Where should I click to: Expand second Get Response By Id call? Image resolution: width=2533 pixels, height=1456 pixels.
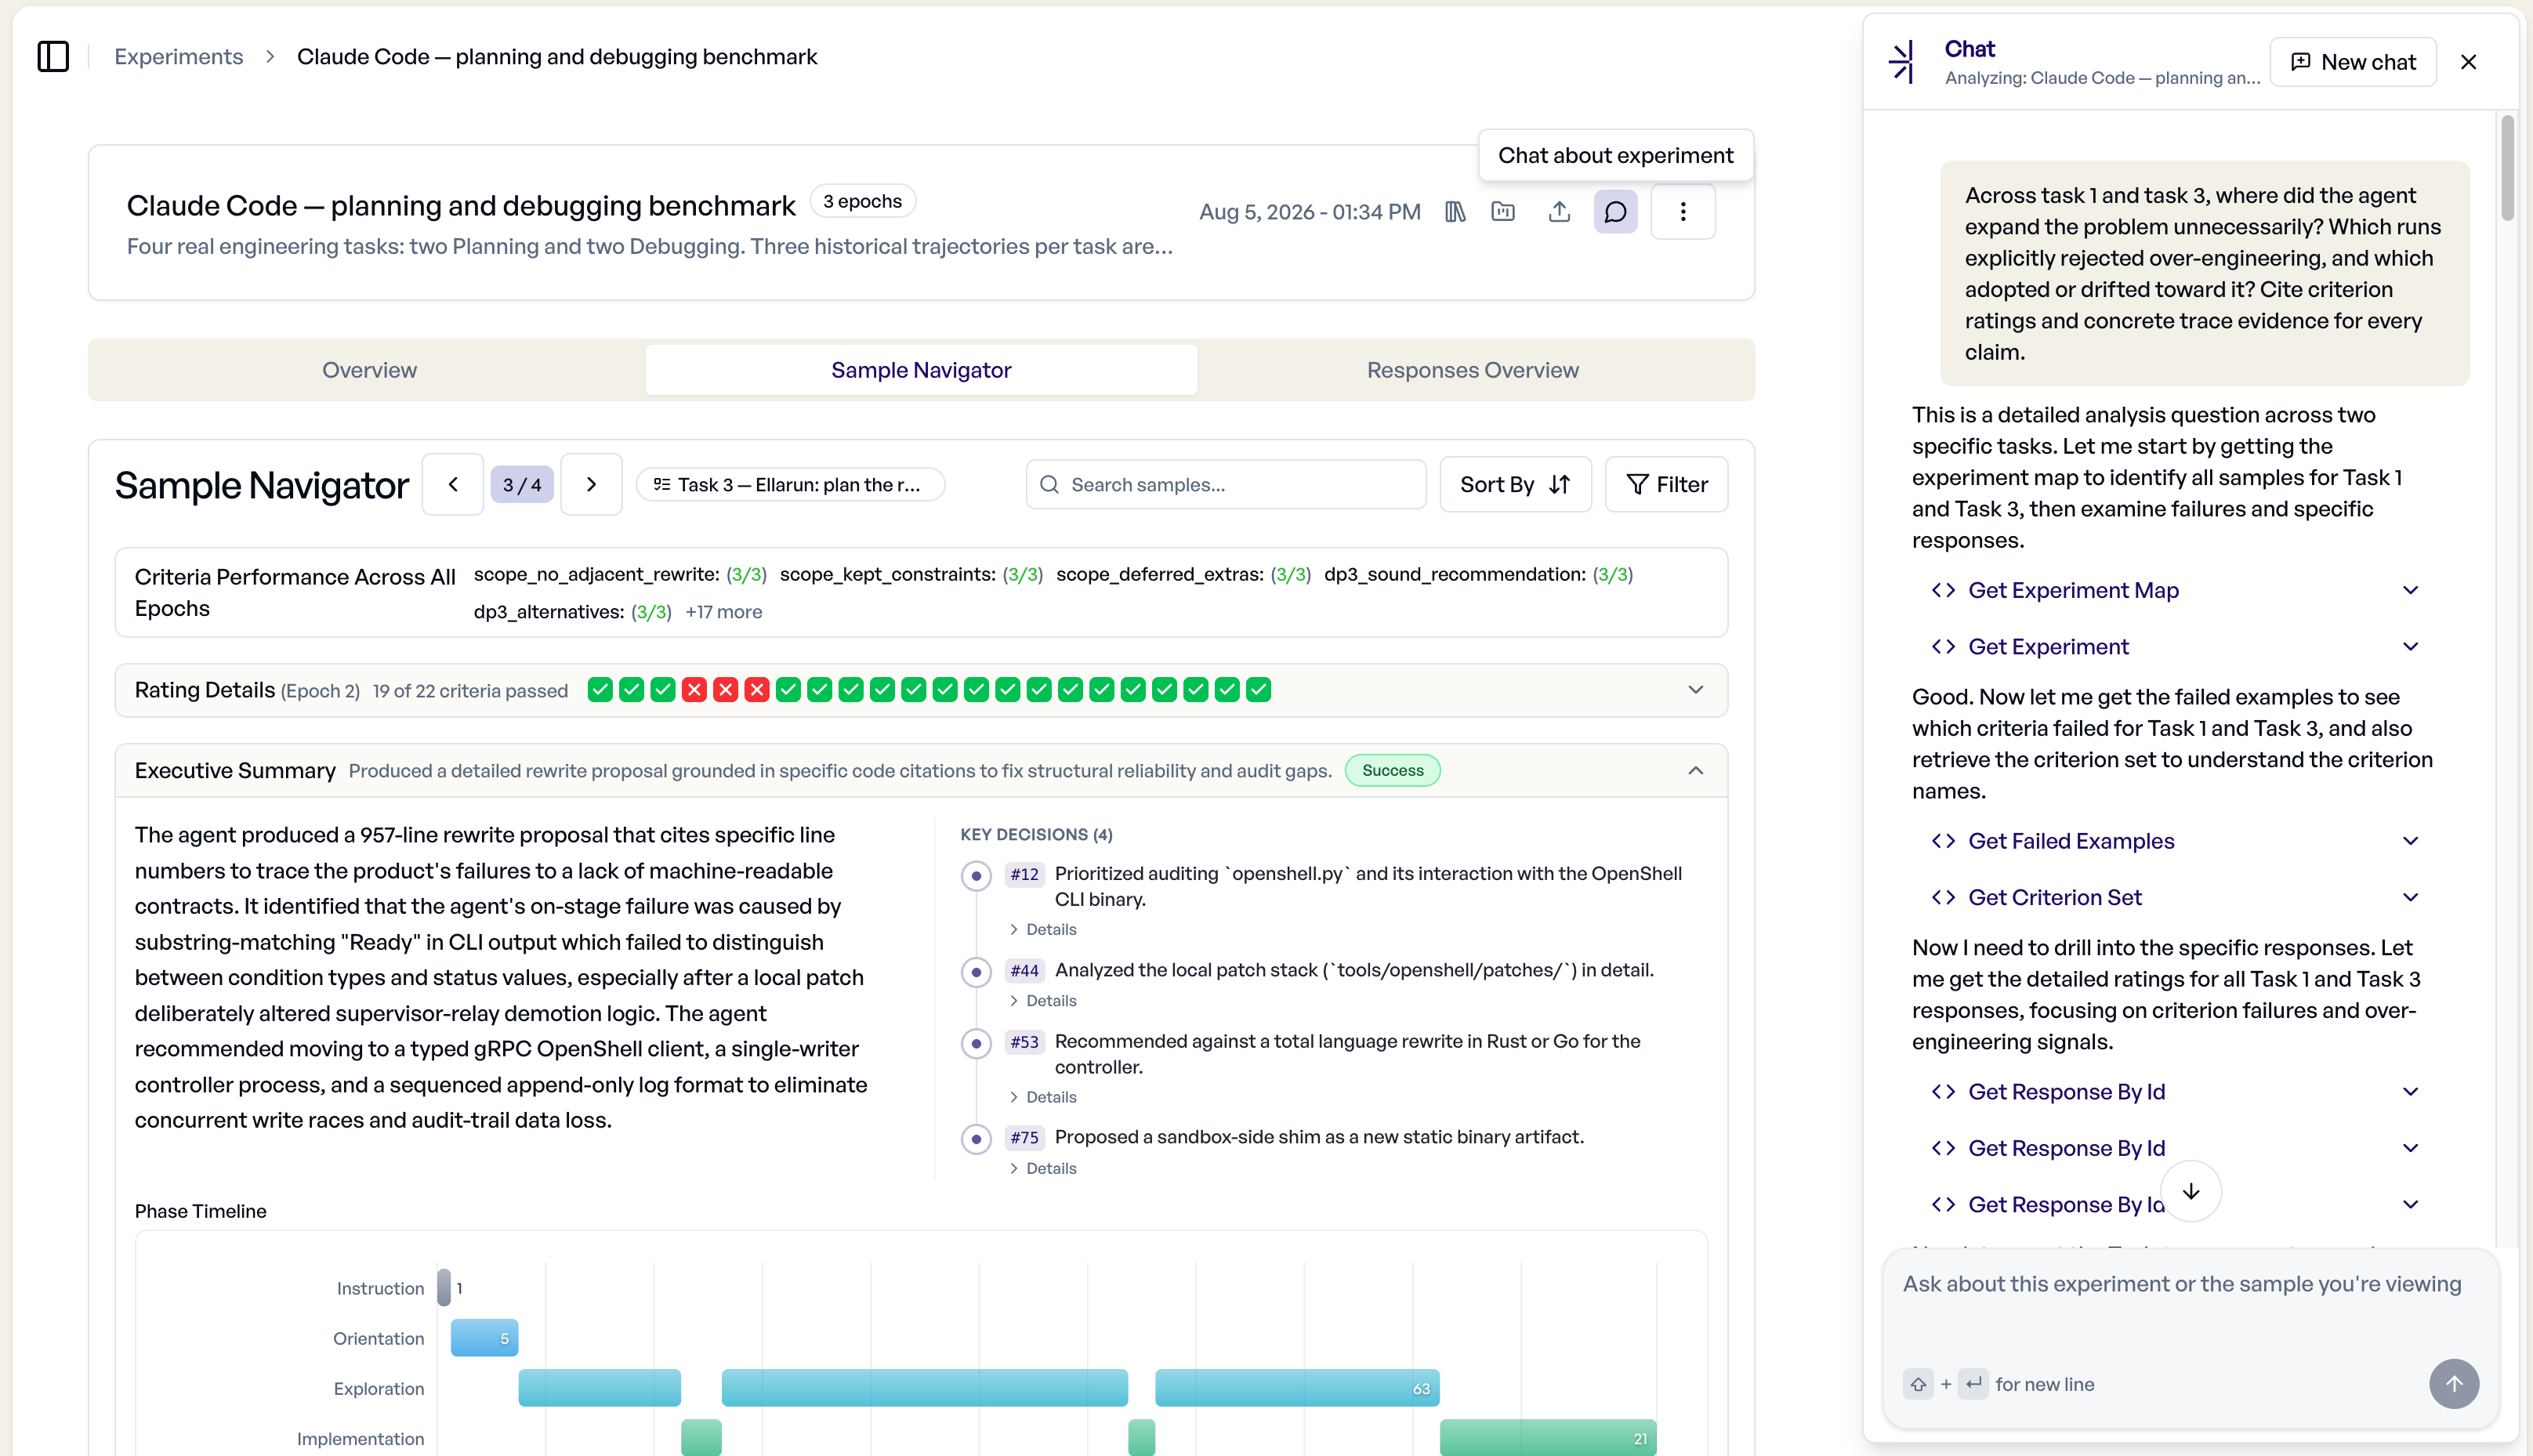point(2410,1149)
